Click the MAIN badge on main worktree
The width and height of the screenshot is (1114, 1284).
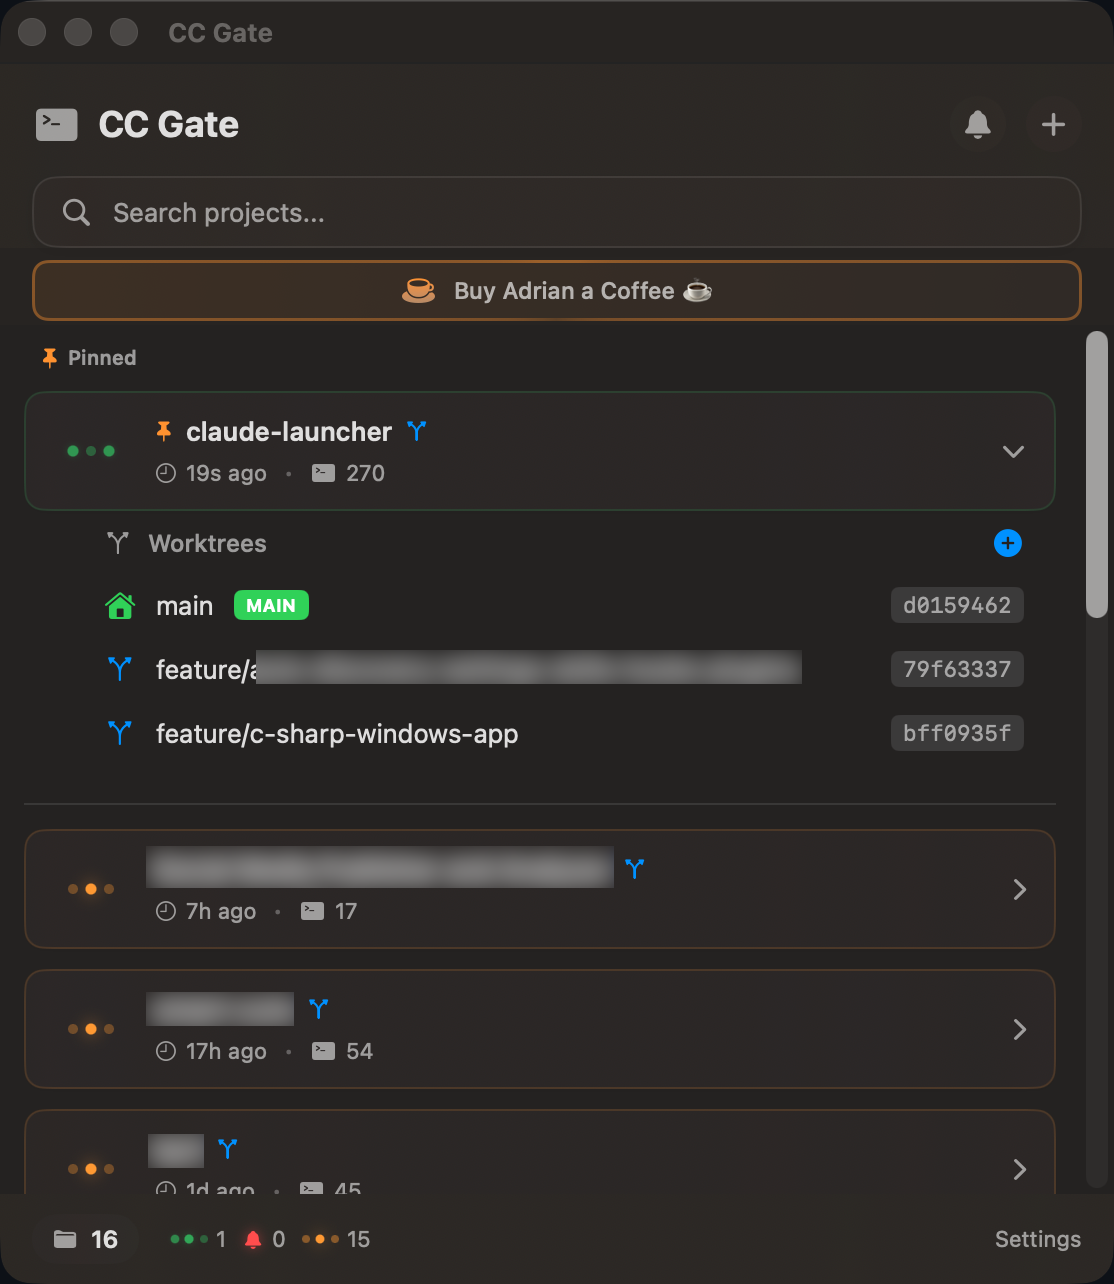(270, 605)
